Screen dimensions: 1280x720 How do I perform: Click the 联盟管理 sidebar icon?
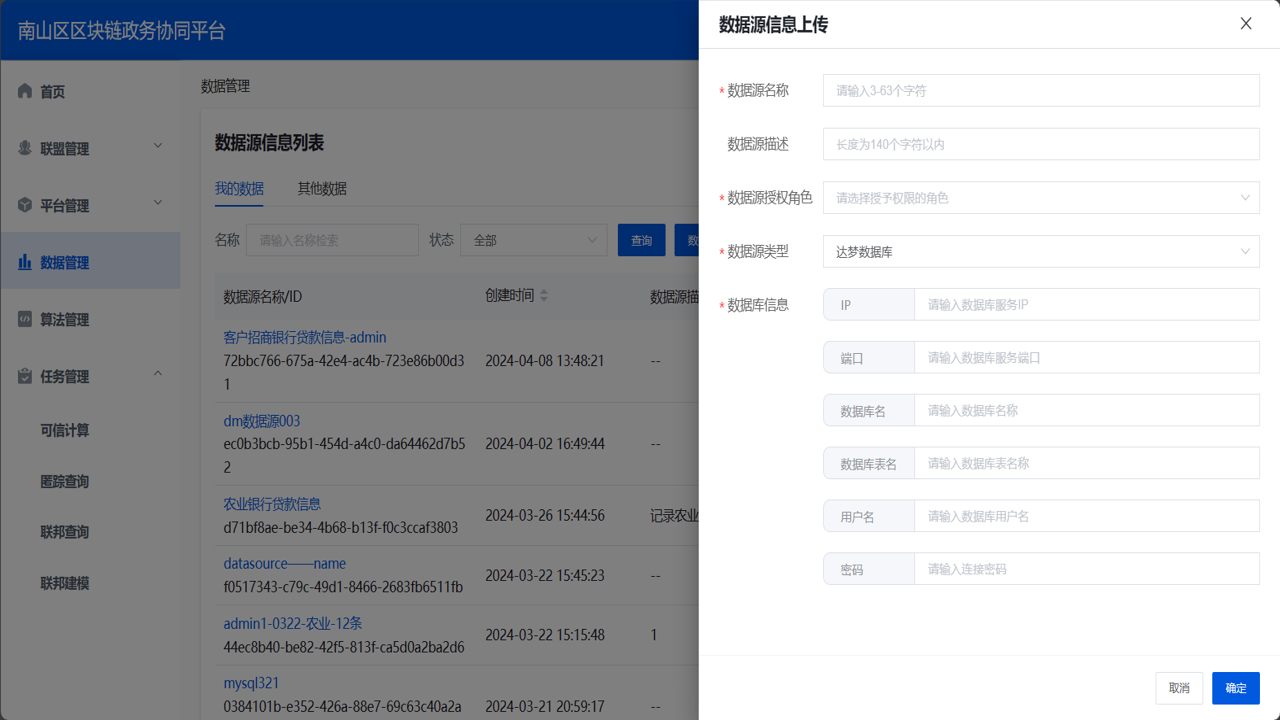tap(25, 148)
